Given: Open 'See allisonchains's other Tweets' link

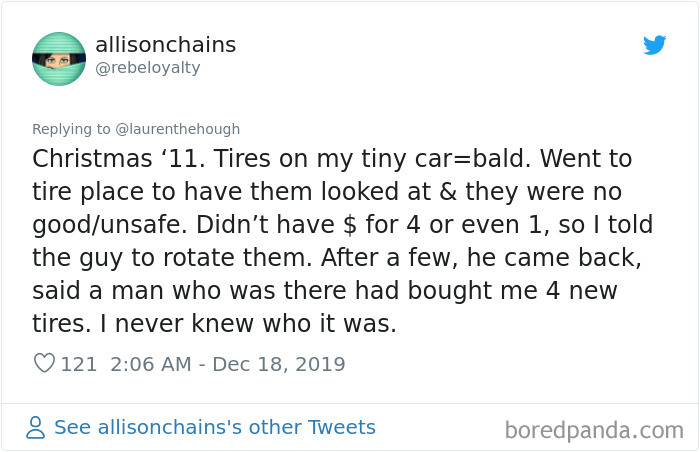Looking at the screenshot, I should pos(214,428).
